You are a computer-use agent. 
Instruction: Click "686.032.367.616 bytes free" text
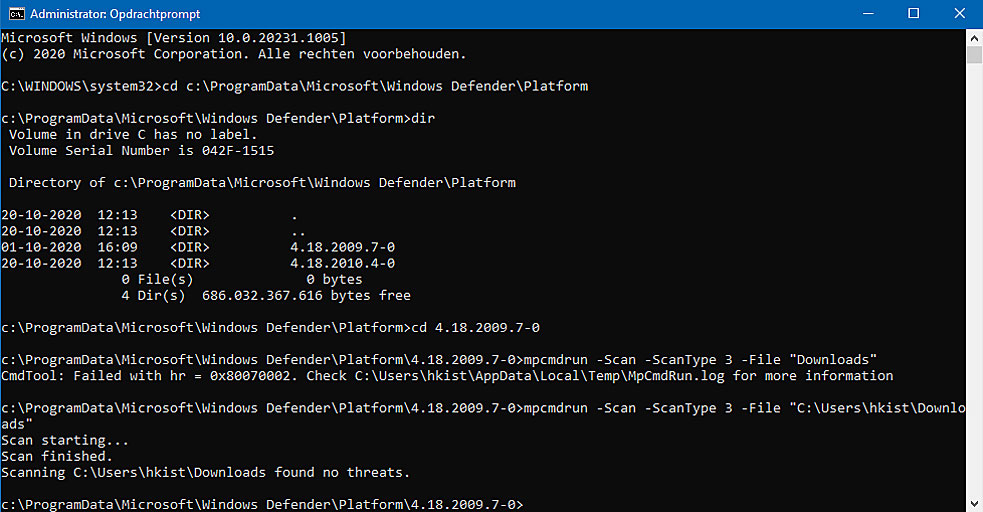tap(306, 295)
